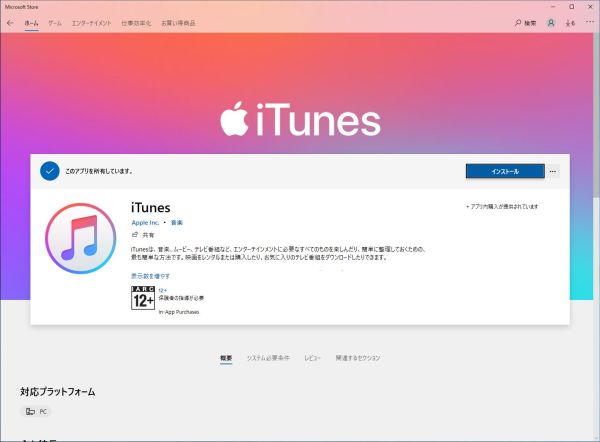This screenshot has height=442, width=600.
Task: Click the back arrow in the Store header
Action: point(10,22)
